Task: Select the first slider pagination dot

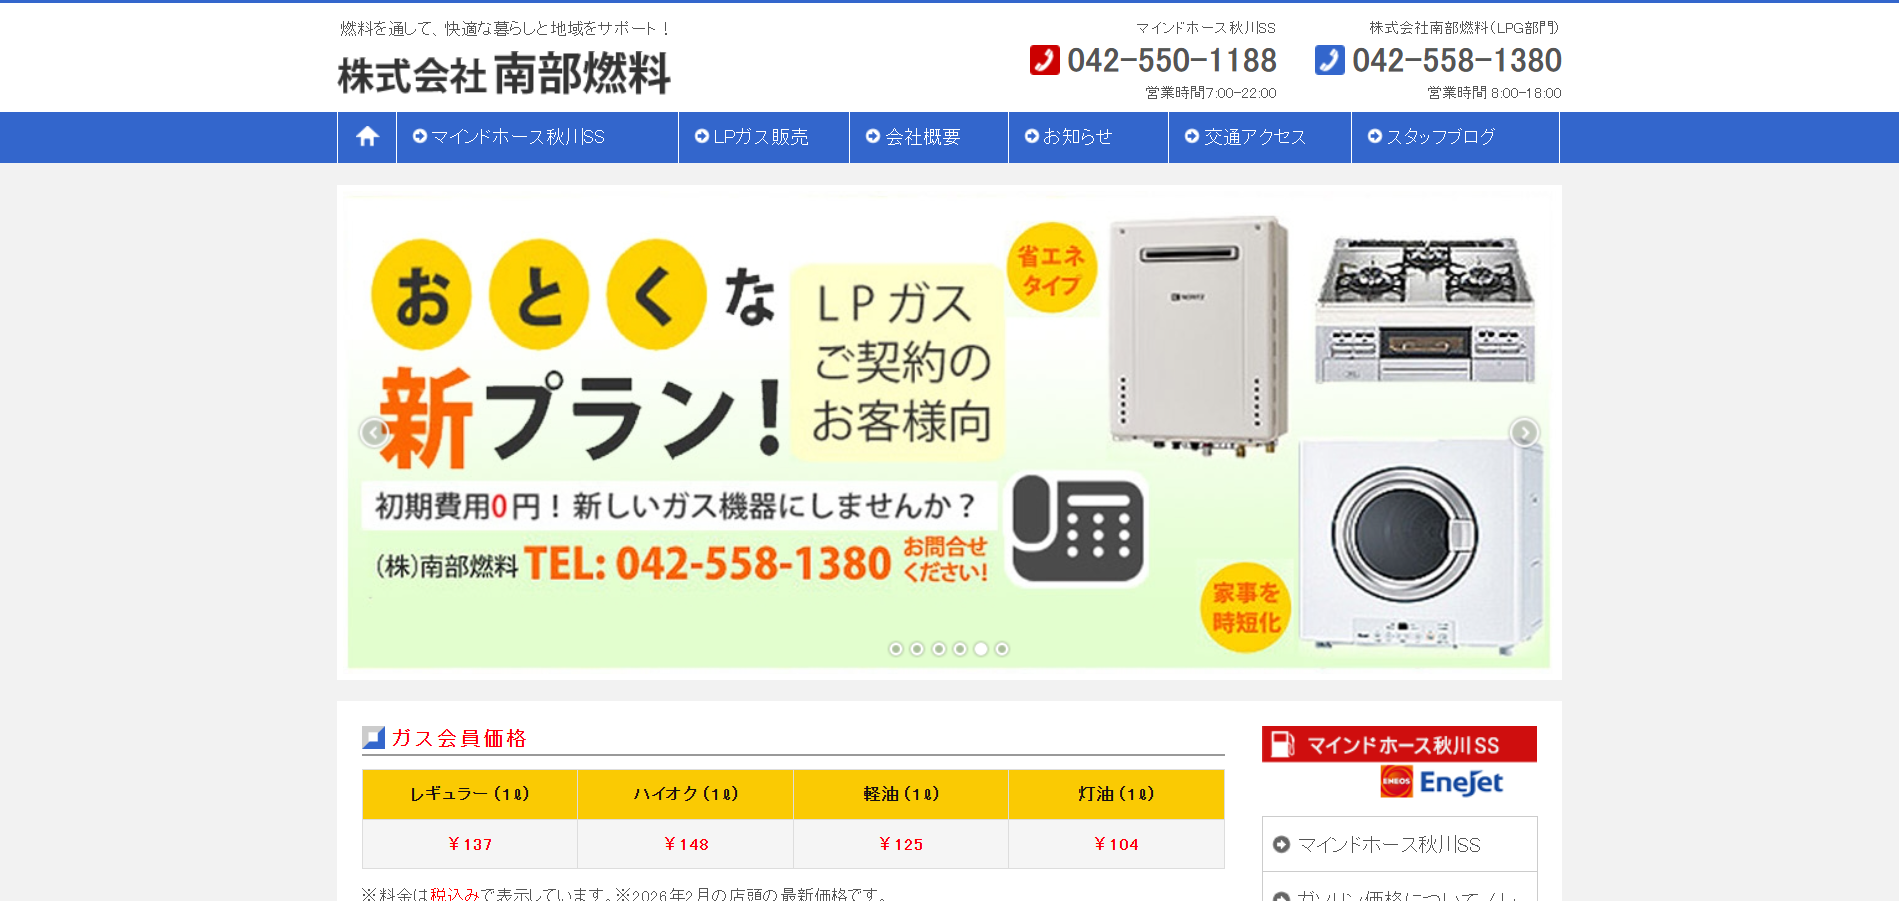Action: pyautogui.click(x=896, y=649)
